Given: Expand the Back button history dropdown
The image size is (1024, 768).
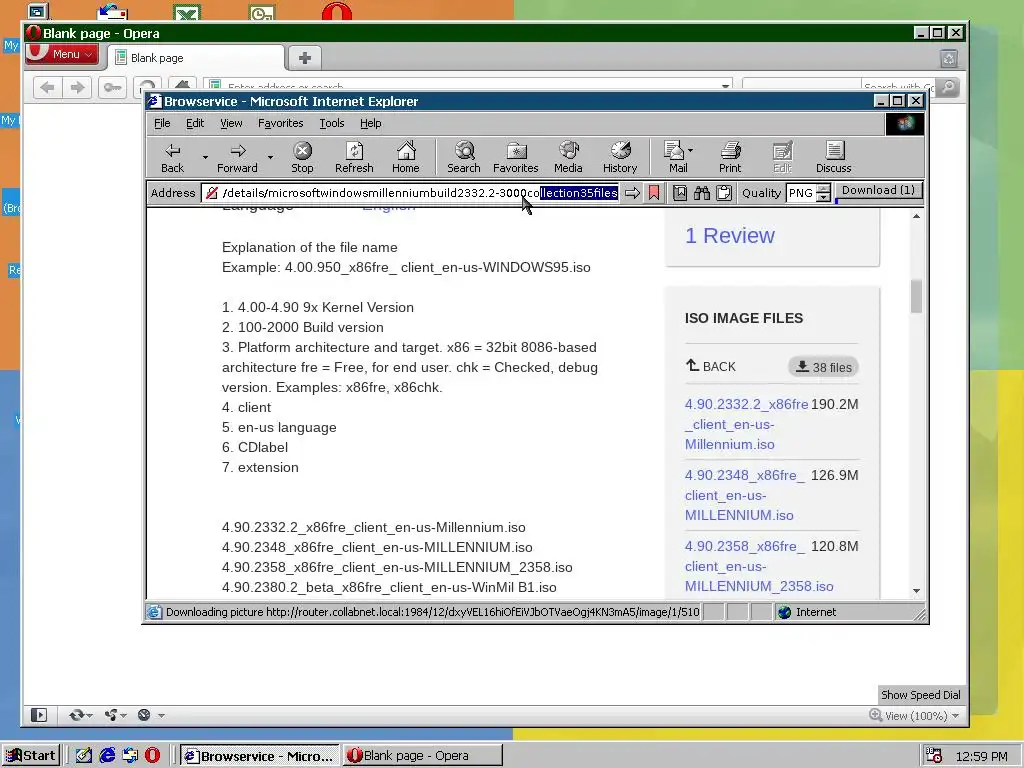Looking at the screenshot, I should (x=205, y=157).
